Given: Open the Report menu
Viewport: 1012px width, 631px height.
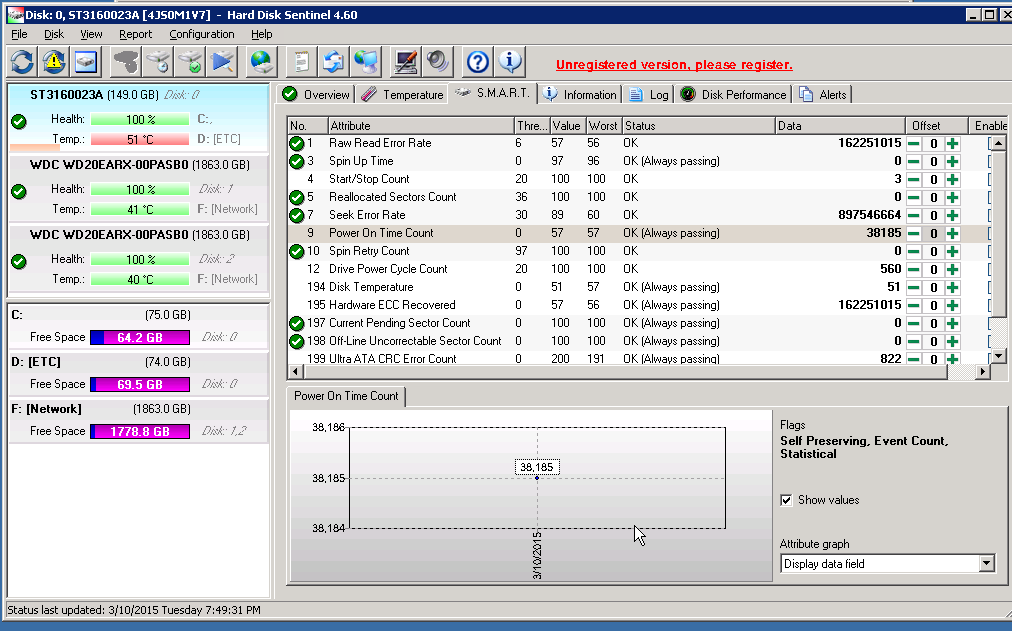Looking at the screenshot, I should (x=135, y=34).
